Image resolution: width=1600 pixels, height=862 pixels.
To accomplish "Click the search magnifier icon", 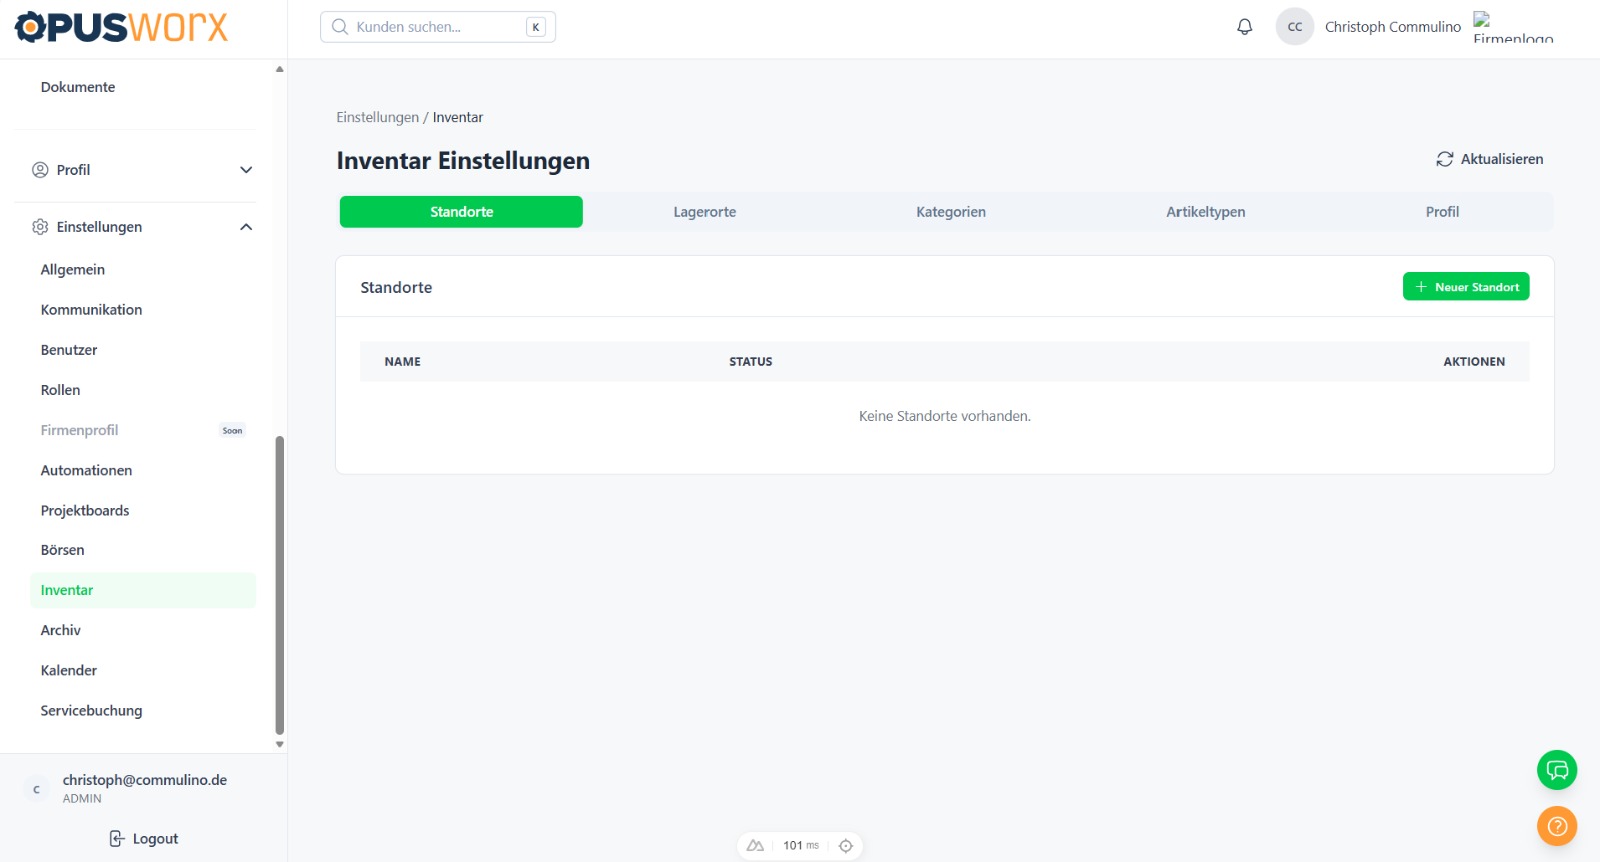I will (340, 27).
